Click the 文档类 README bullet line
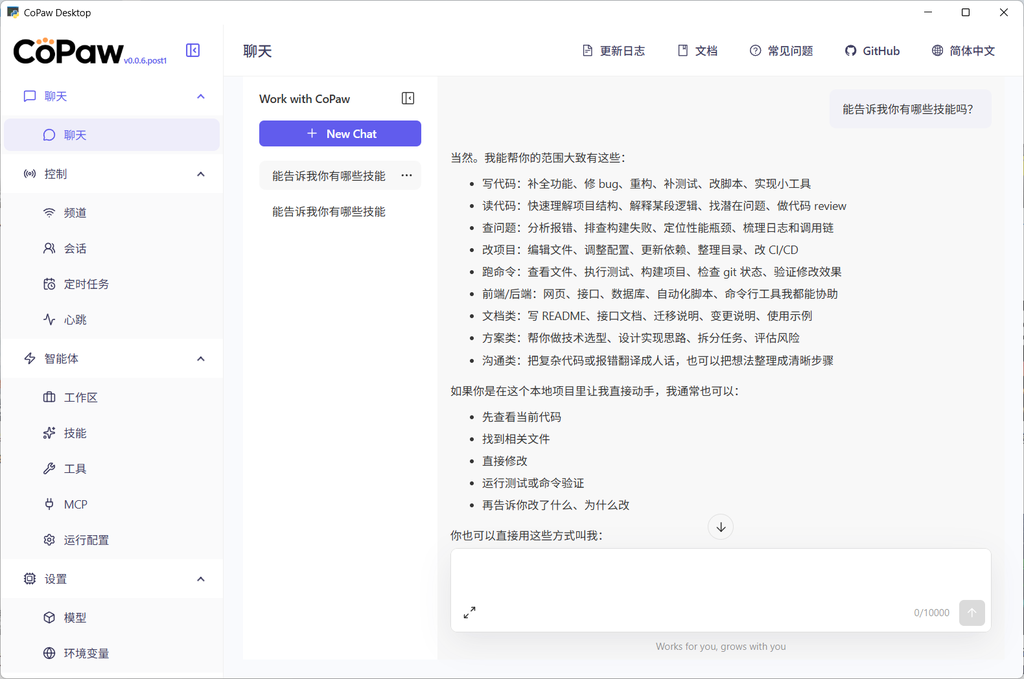Image resolution: width=1024 pixels, height=679 pixels. [647, 316]
